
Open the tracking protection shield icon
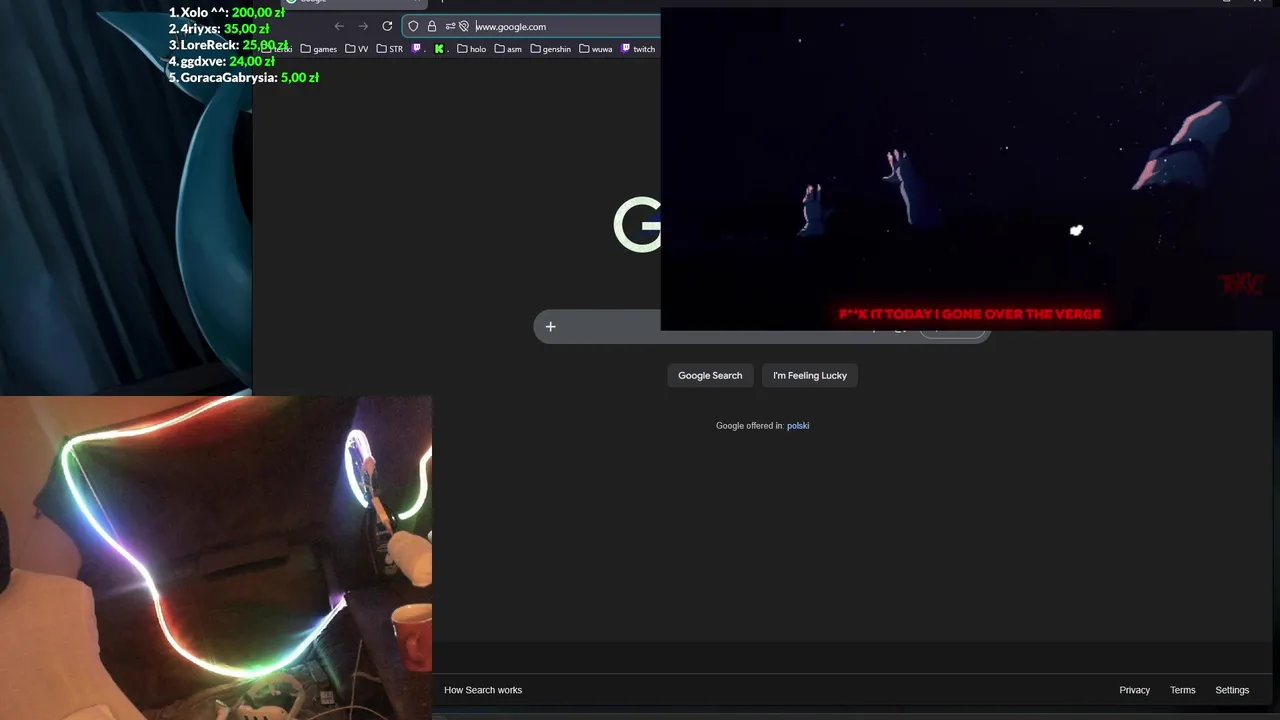pos(413,26)
